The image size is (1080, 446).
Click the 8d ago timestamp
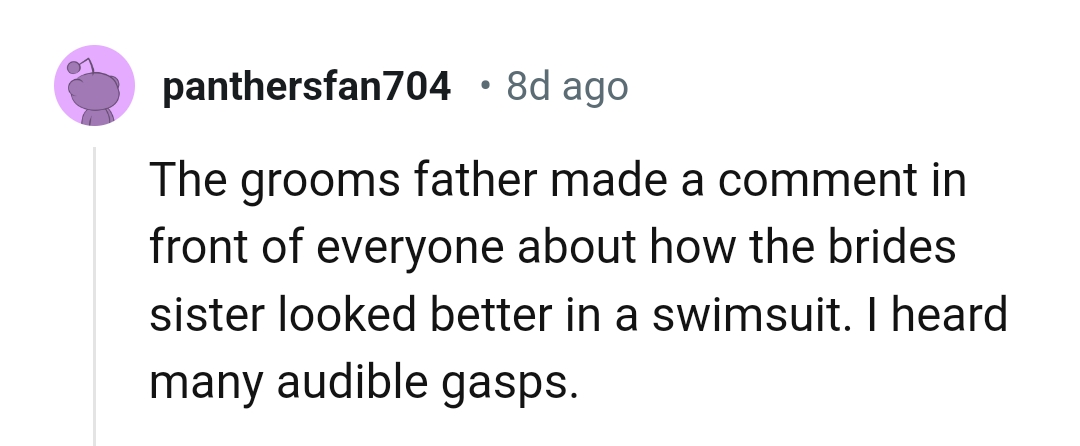click(x=567, y=88)
